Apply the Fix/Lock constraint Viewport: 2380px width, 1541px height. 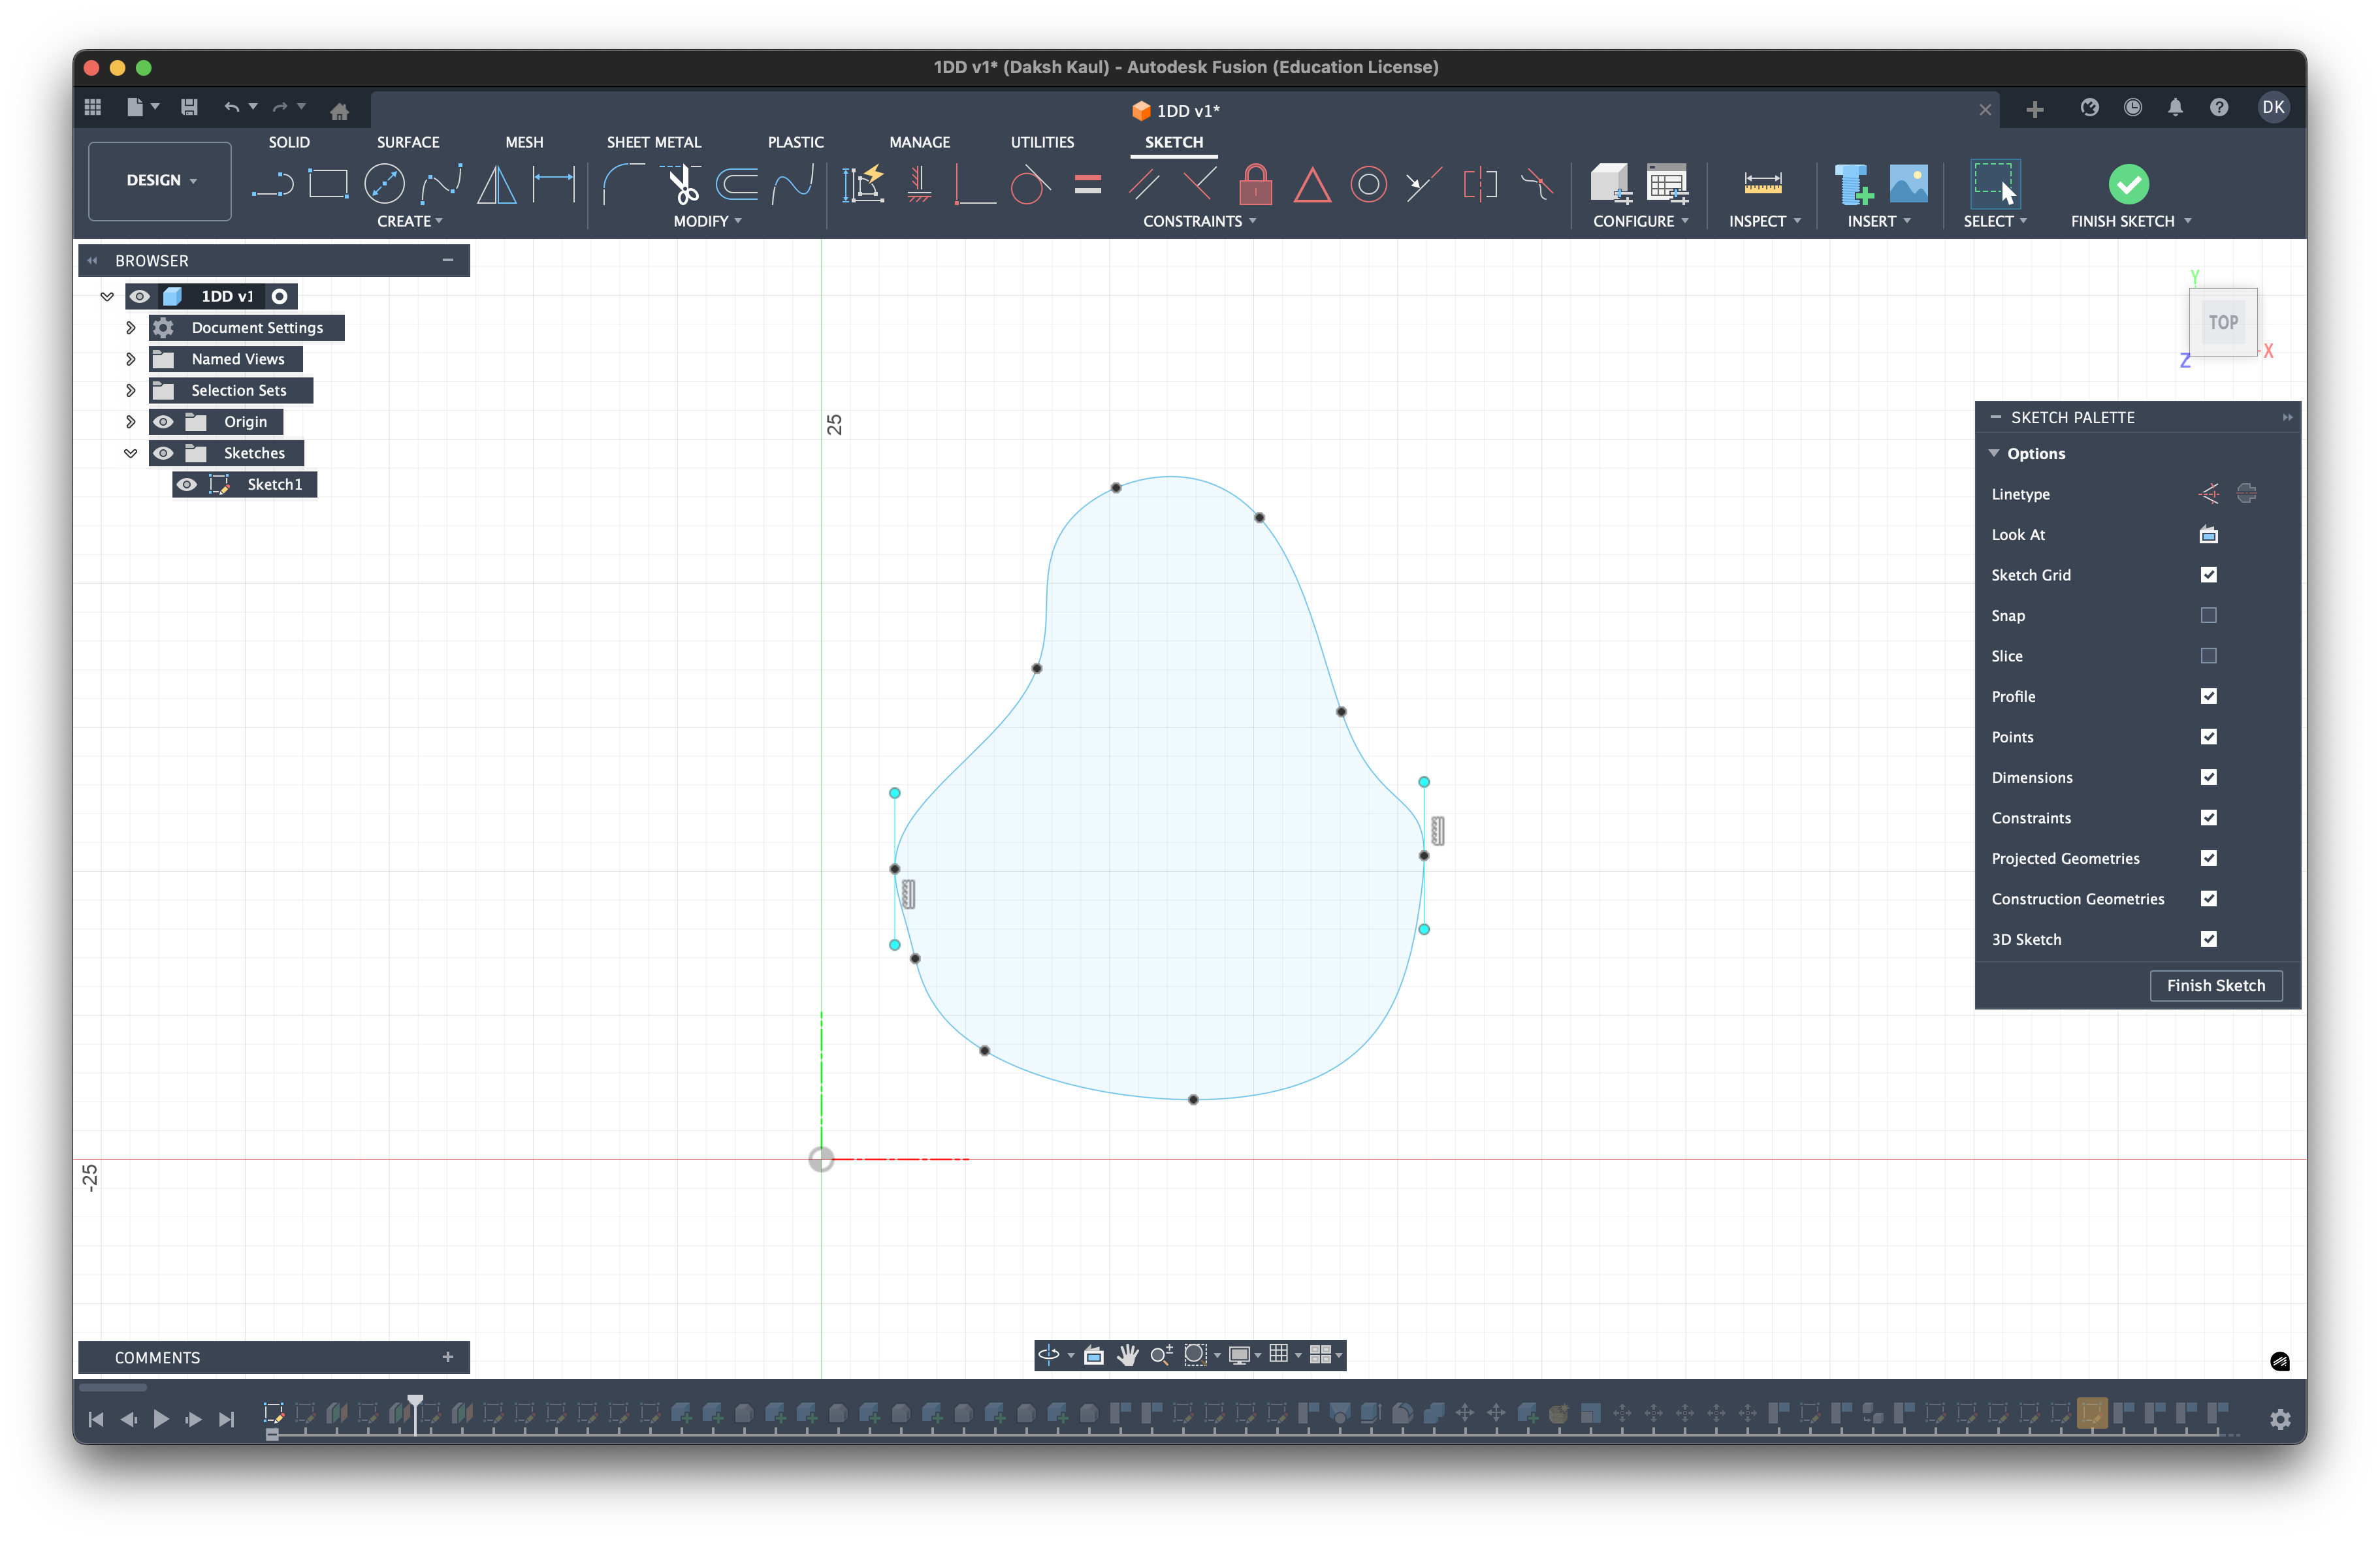tap(1255, 184)
